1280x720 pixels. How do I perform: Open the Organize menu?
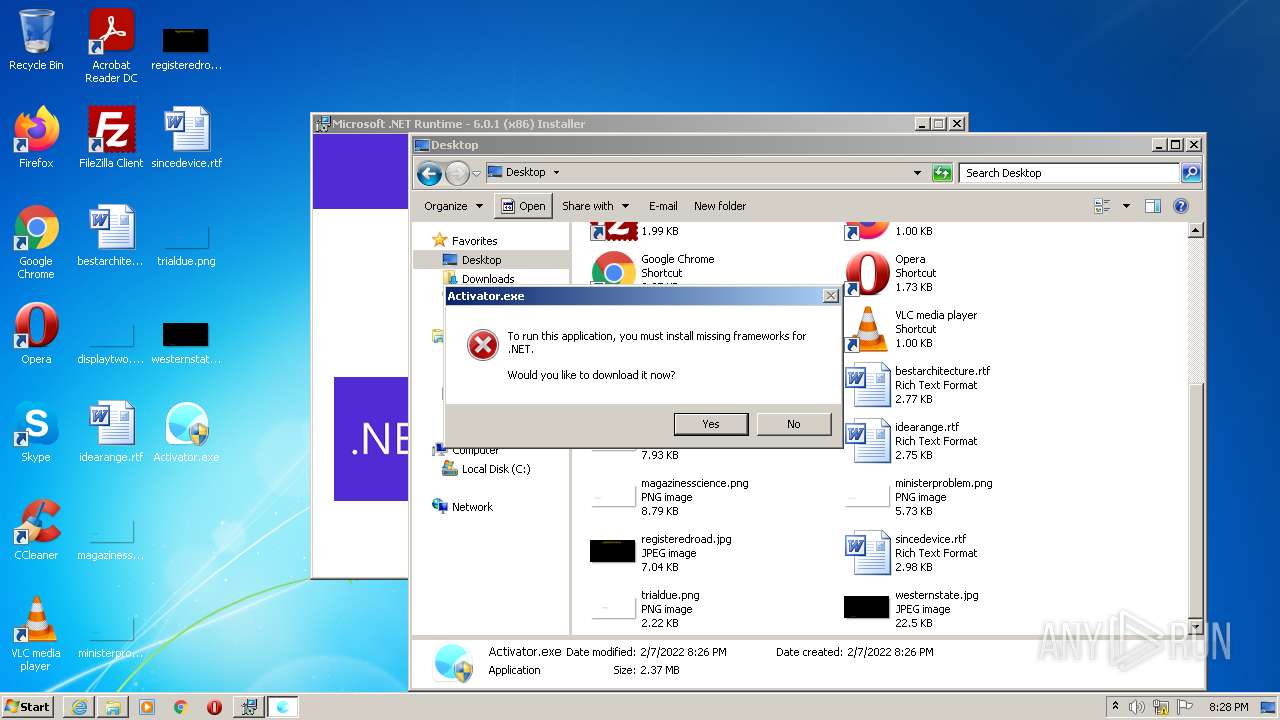pos(453,206)
